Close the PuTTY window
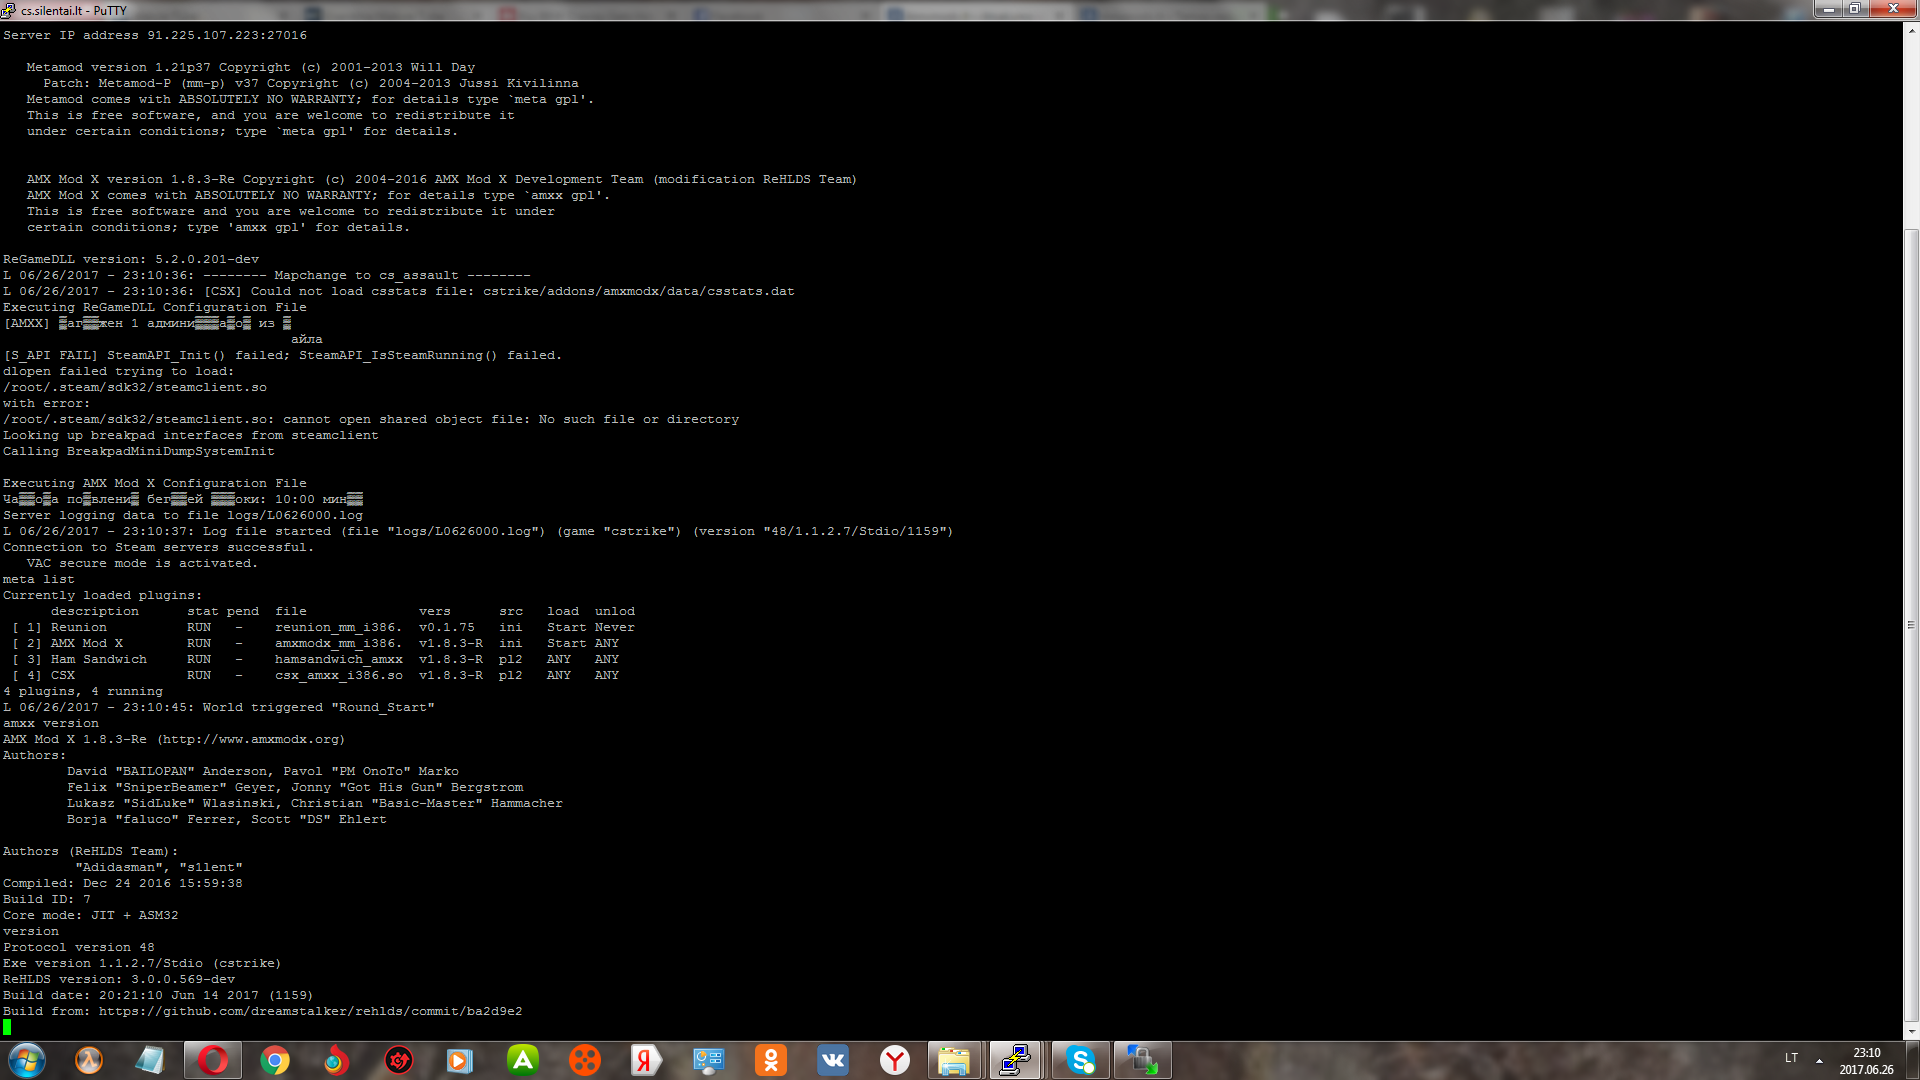 (1893, 9)
